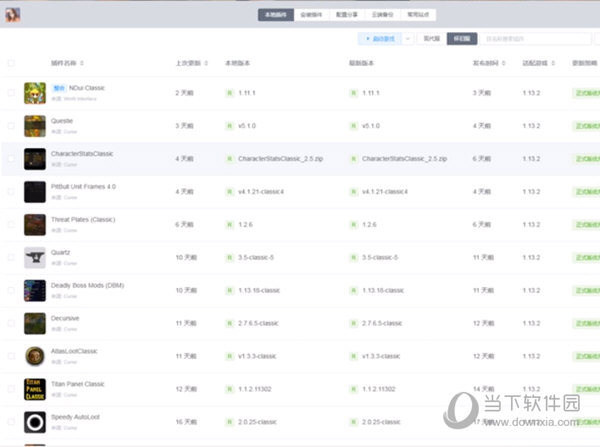Open the 常用站点 tab
Screen dimensions: 600x447
pyautogui.click(x=418, y=15)
